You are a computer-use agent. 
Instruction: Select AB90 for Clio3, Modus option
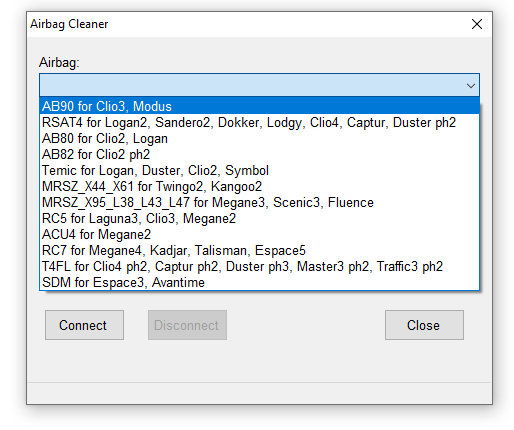(x=259, y=106)
